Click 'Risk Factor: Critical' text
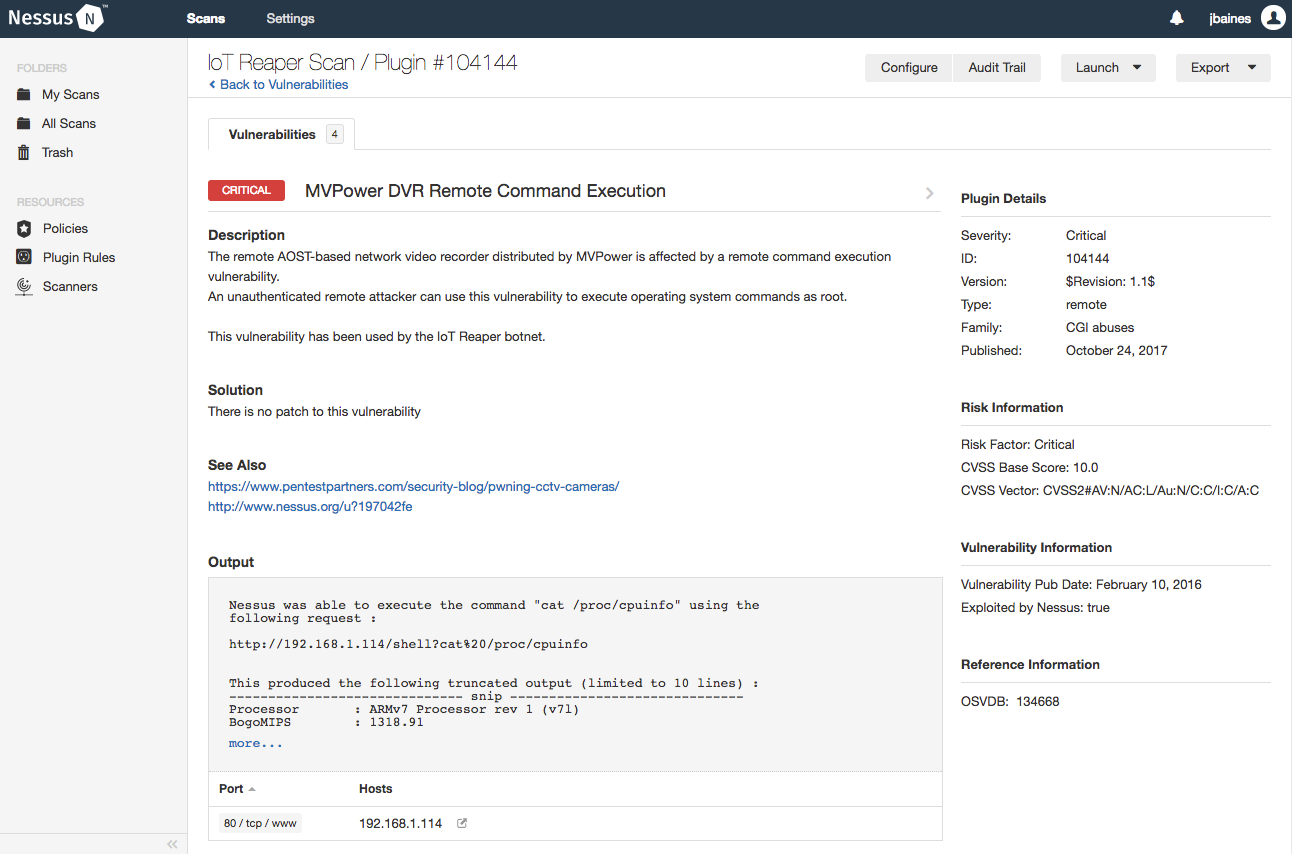This screenshot has width=1292, height=854. (x=1018, y=444)
